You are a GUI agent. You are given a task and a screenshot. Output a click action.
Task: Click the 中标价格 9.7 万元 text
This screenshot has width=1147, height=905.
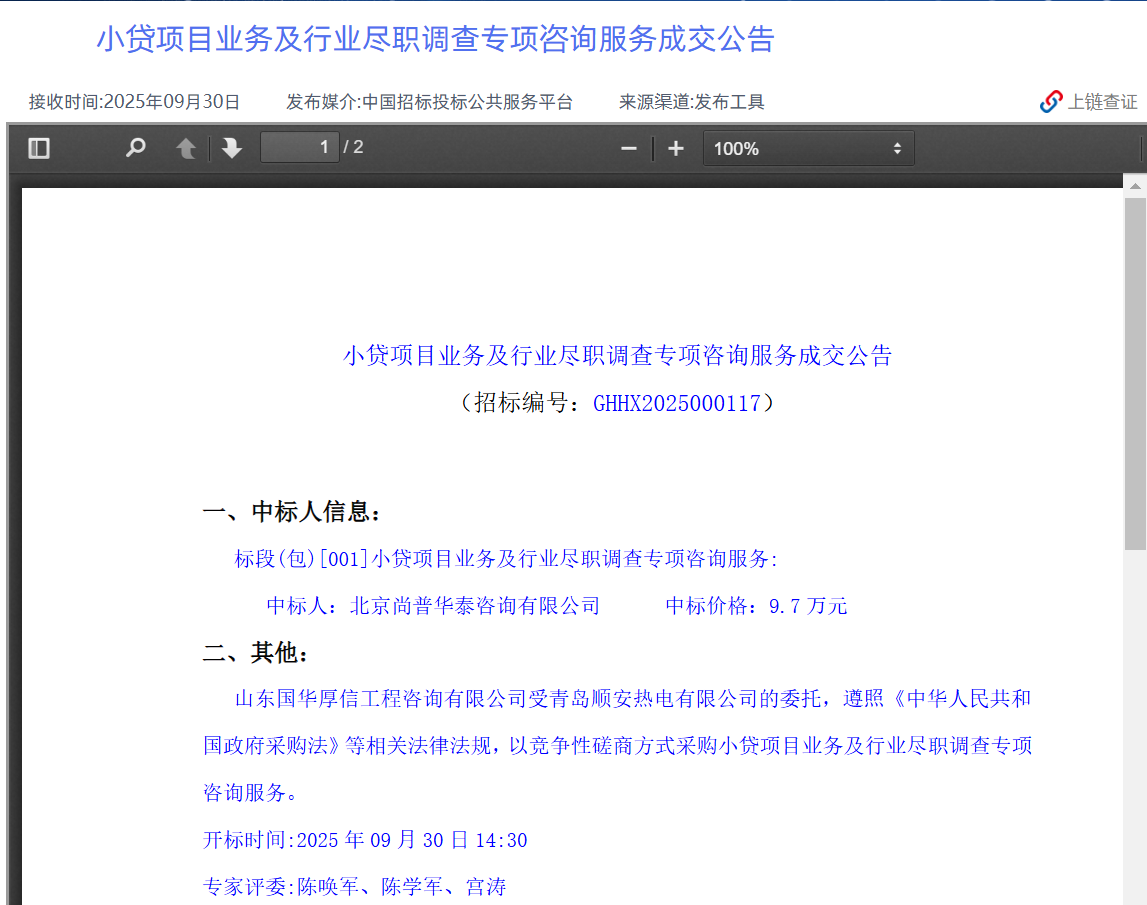(x=756, y=605)
